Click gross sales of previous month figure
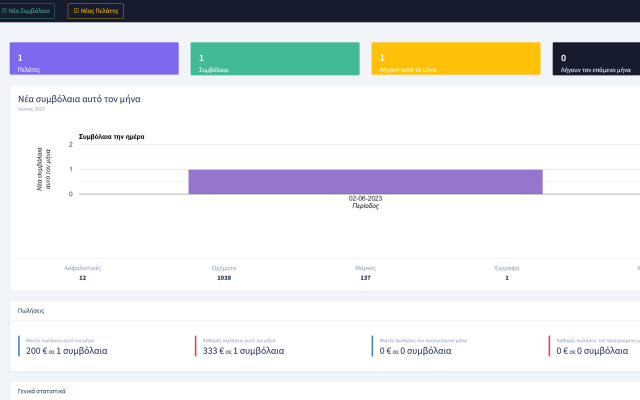 pyautogui.click(x=420, y=351)
